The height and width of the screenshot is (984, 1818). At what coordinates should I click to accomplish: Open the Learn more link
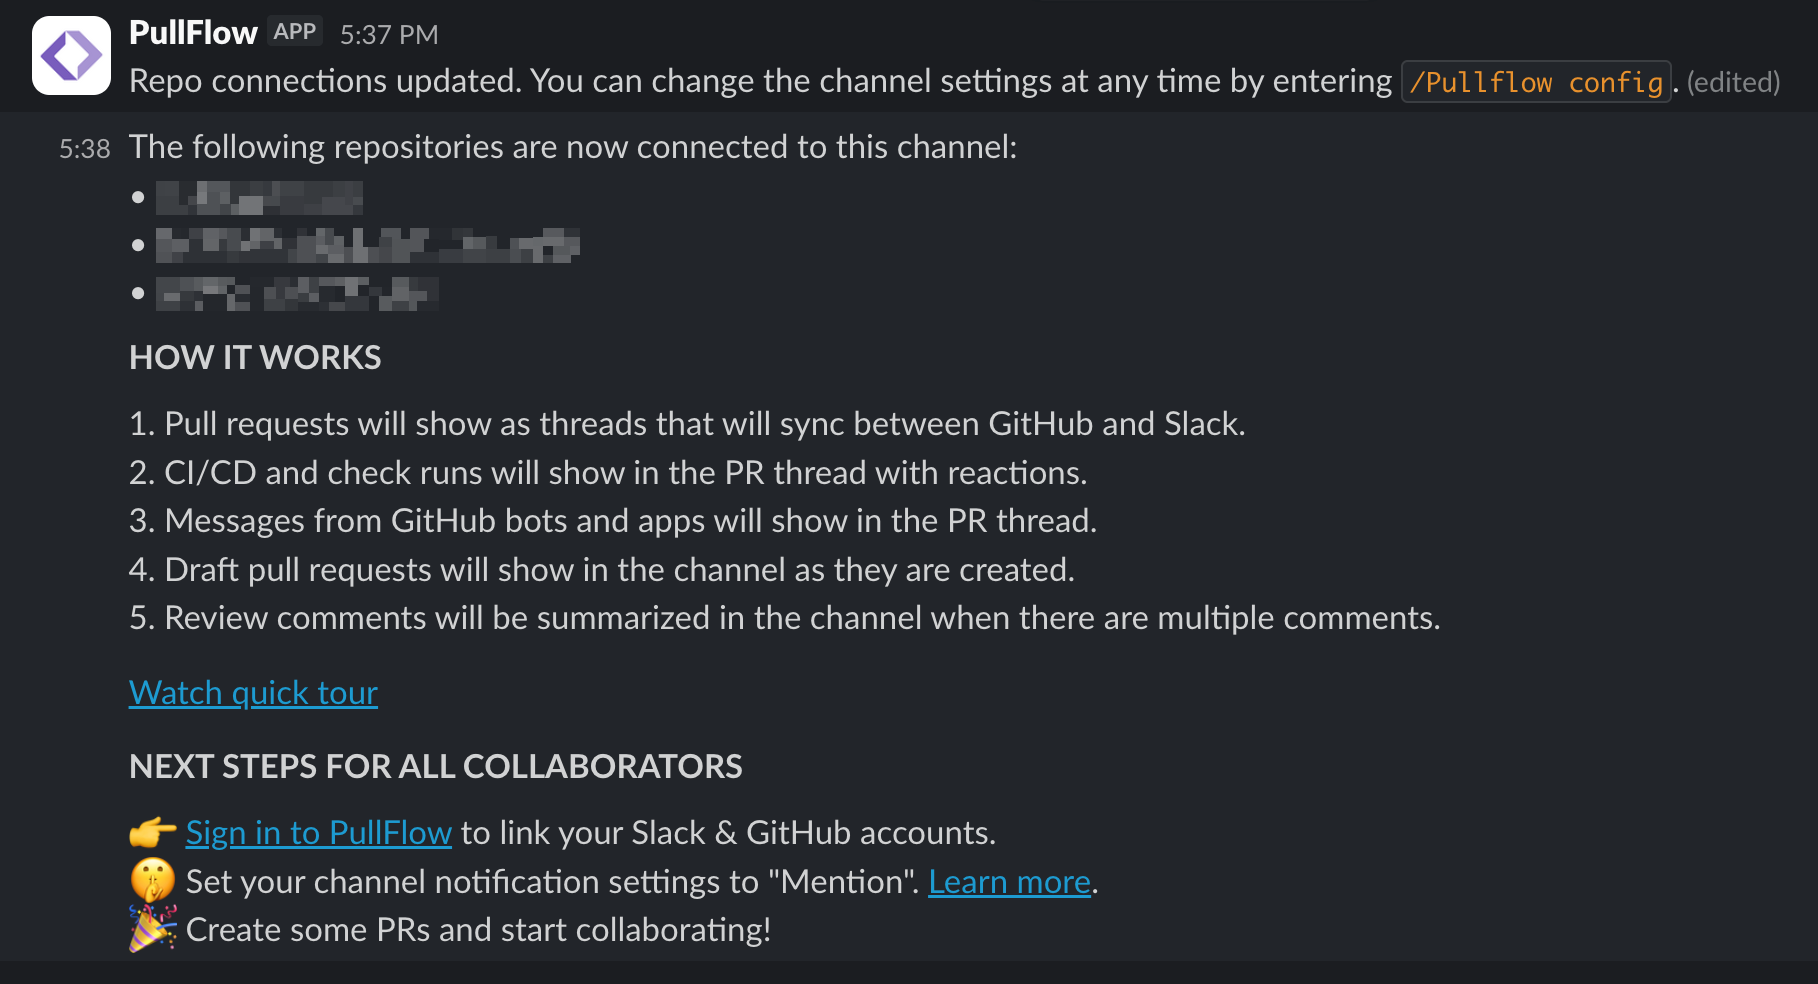pyautogui.click(x=1009, y=882)
